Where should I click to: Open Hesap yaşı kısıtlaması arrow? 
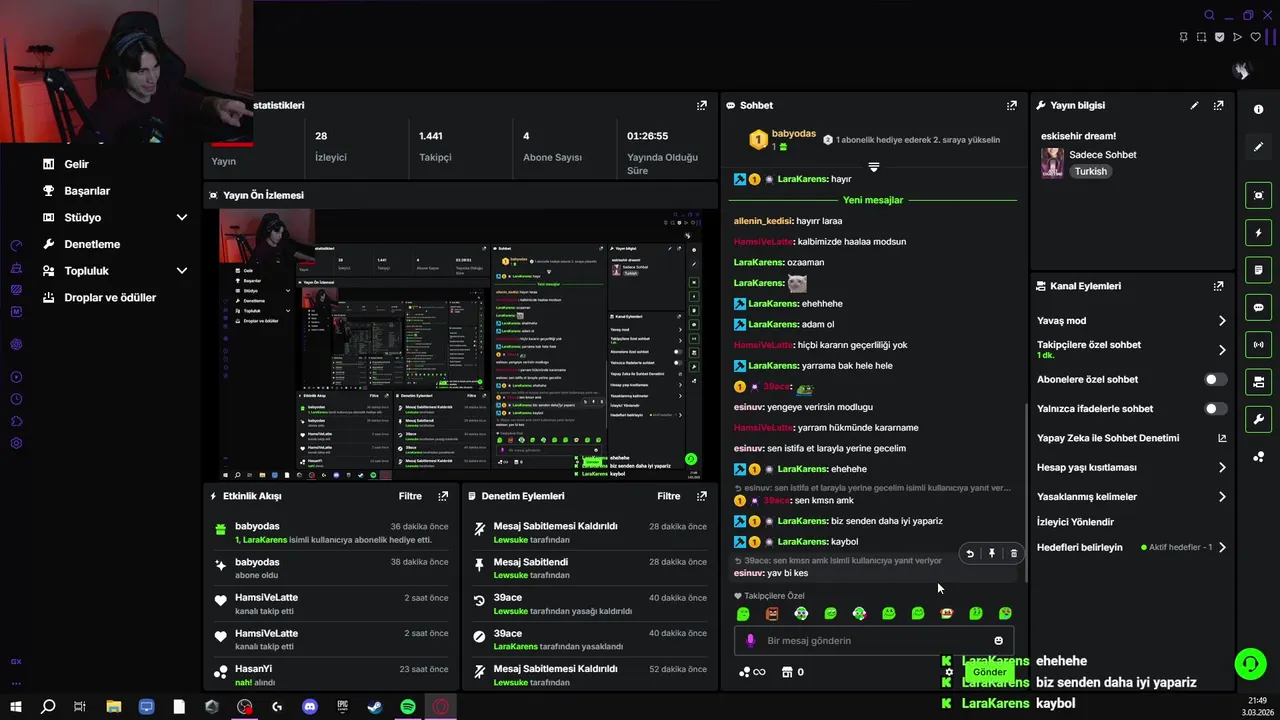(x=1222, y=467)
